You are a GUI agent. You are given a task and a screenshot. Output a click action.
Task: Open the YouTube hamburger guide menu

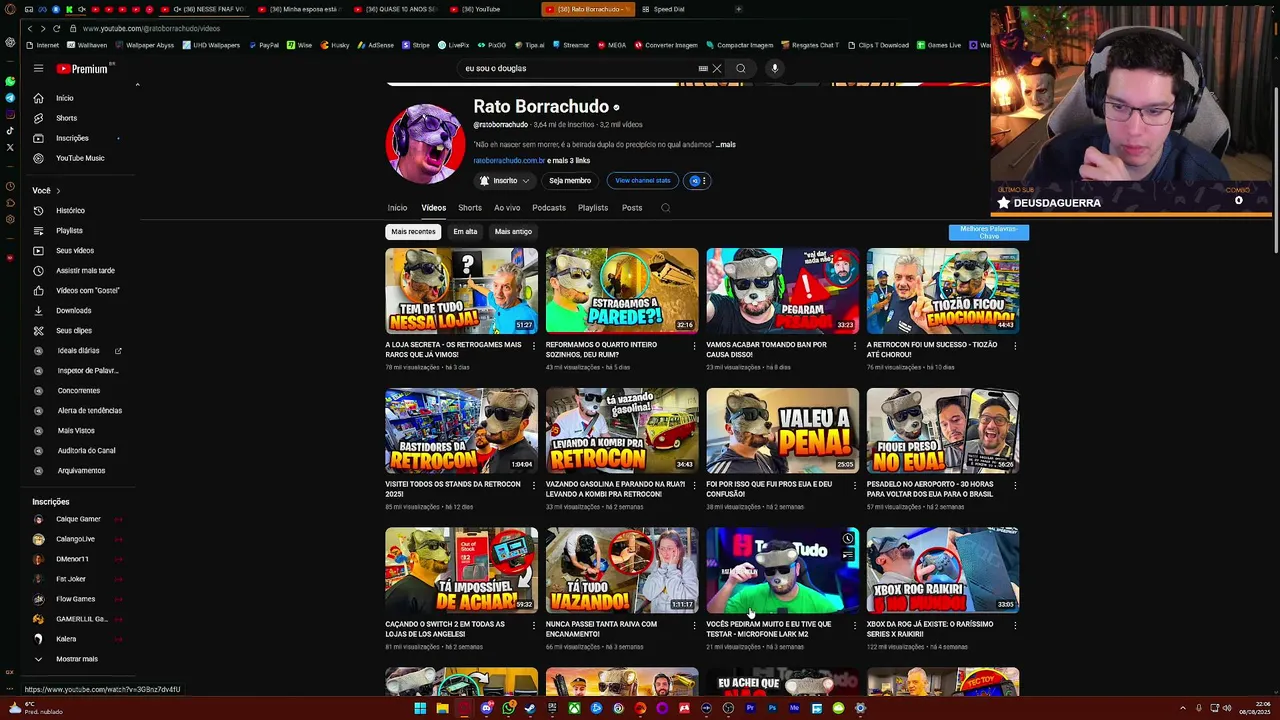[x=38, y=68]
